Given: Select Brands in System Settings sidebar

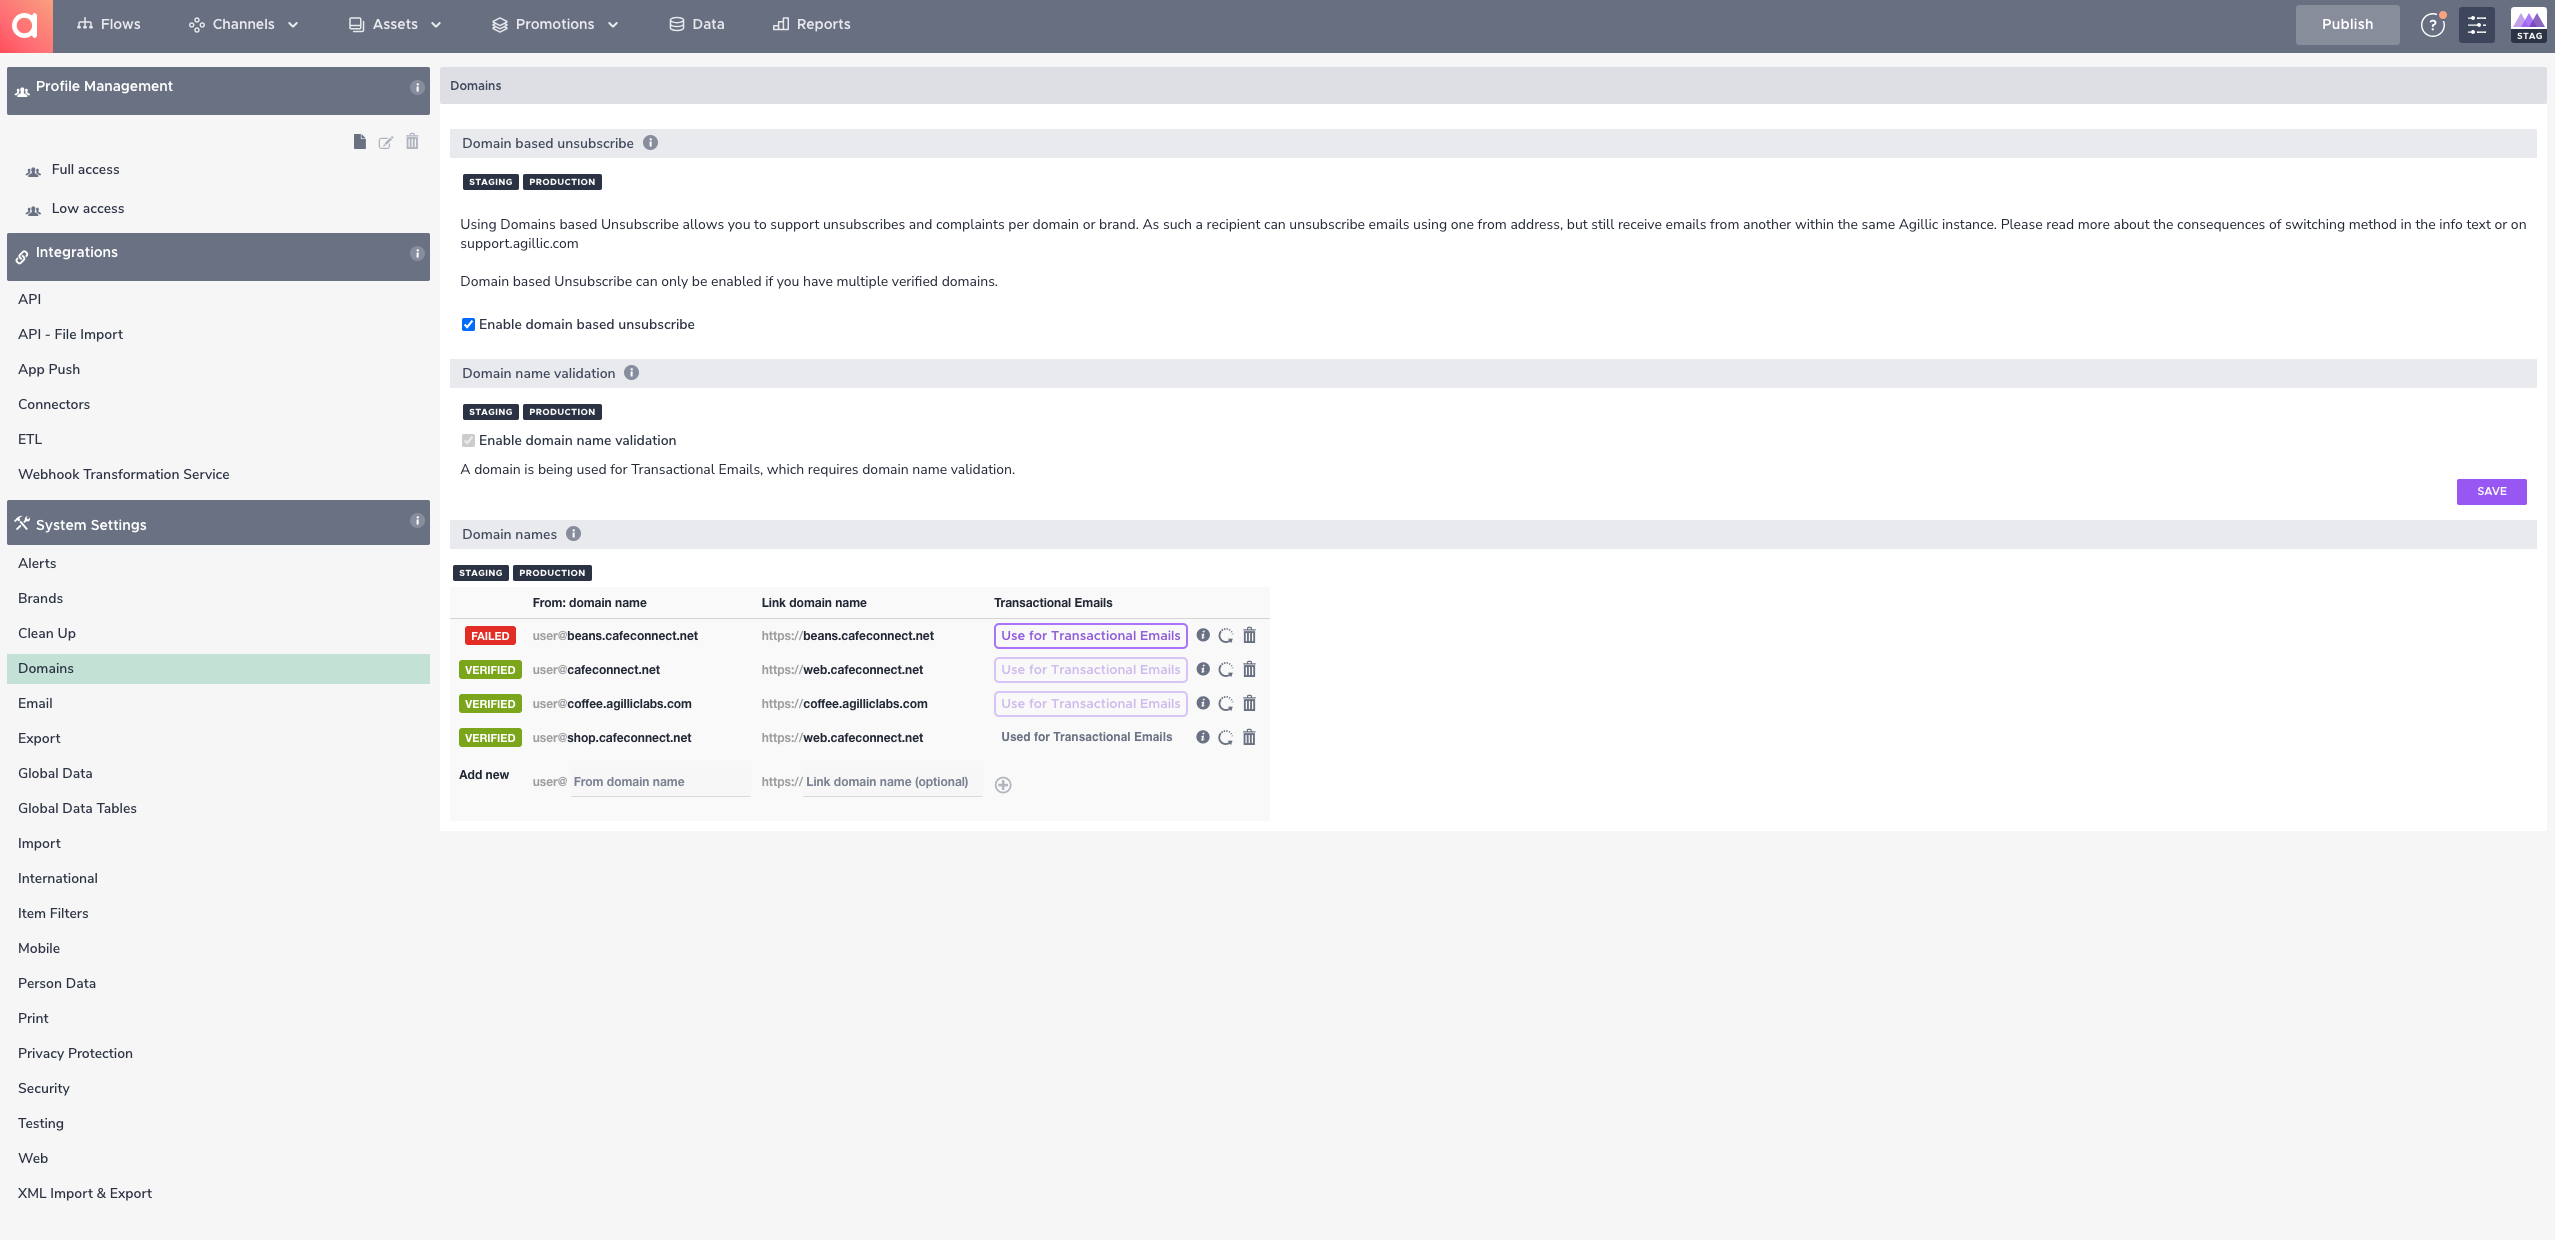Looking at the screenshot, I should coord(41,598).
